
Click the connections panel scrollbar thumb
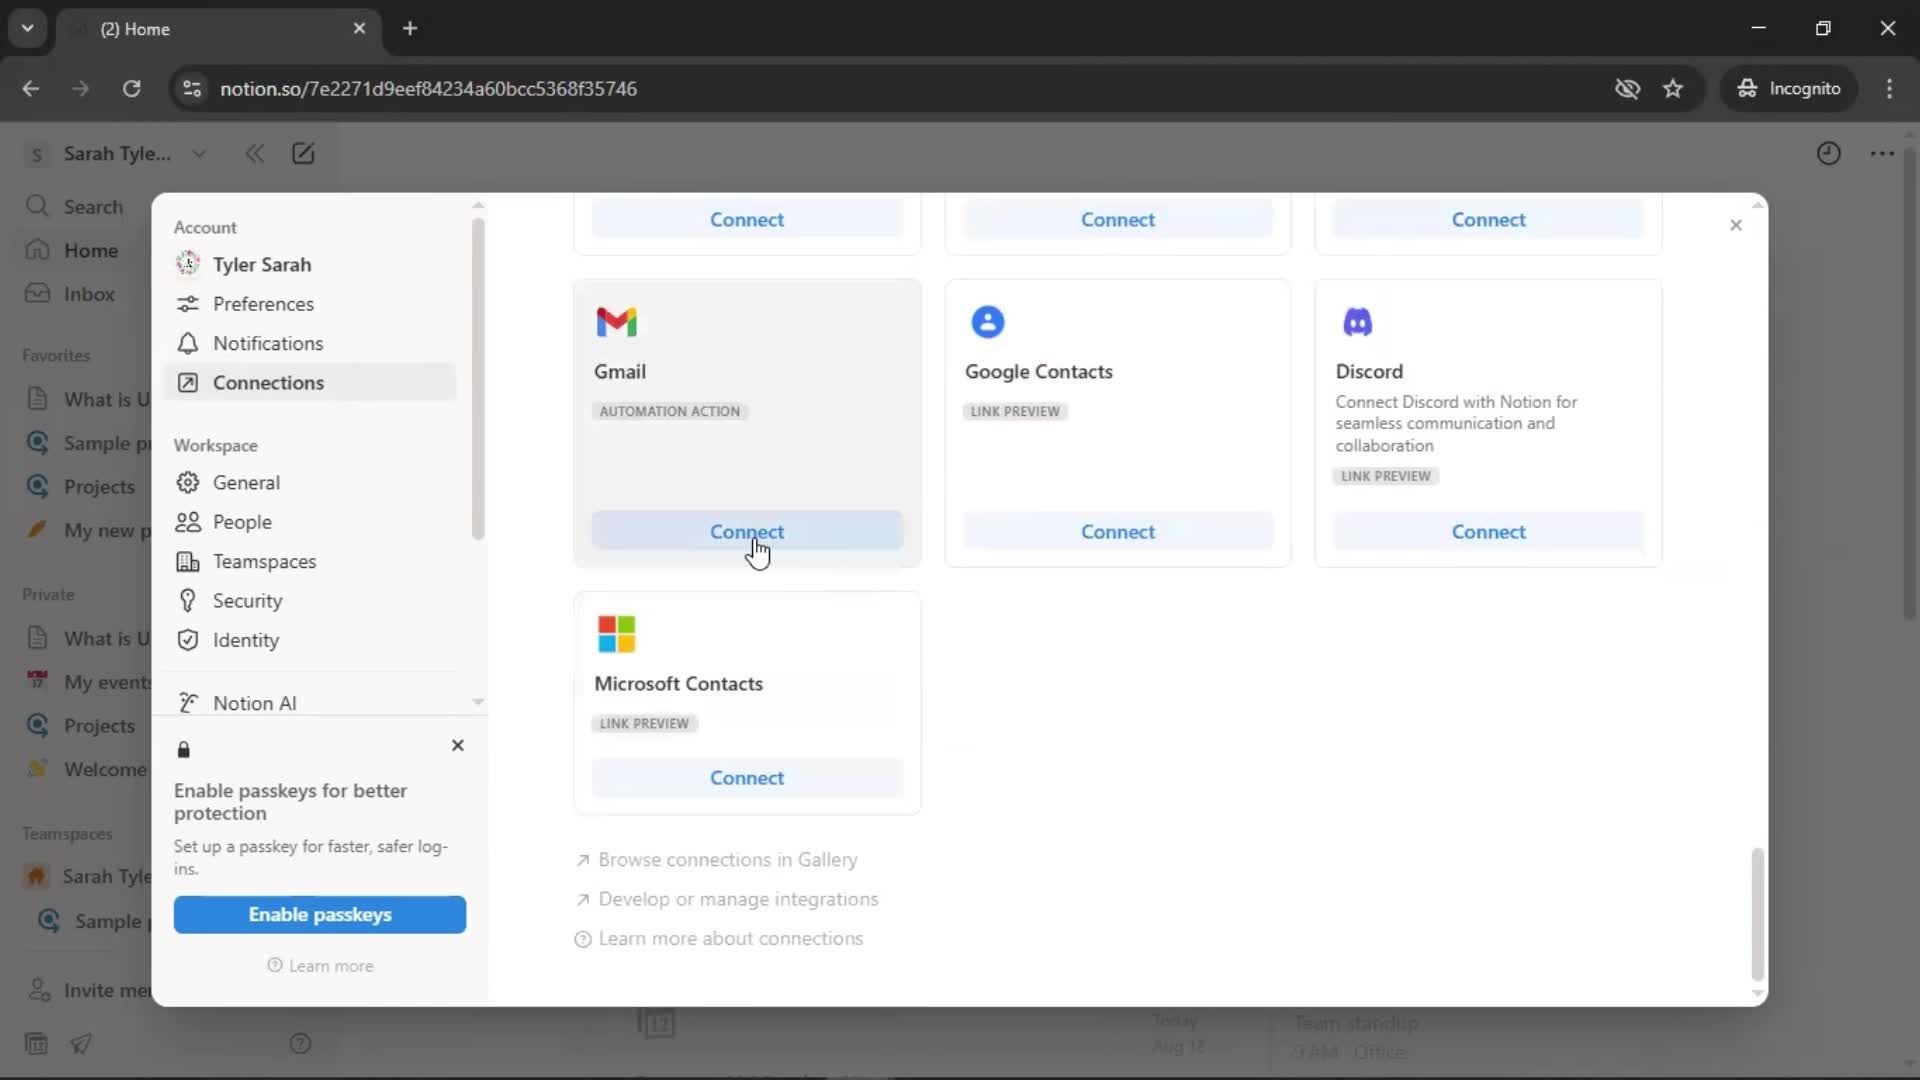click(x=1757, y=914)
